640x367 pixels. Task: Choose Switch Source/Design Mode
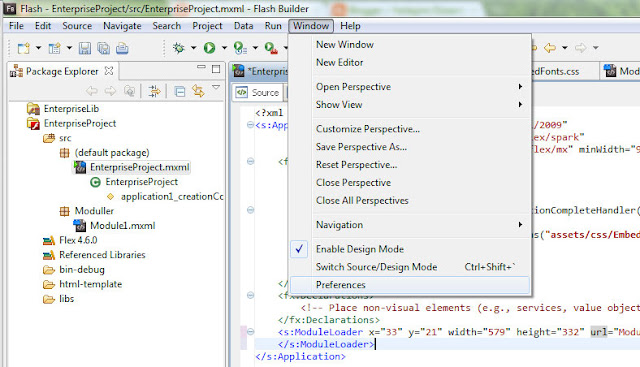(409, 267)
